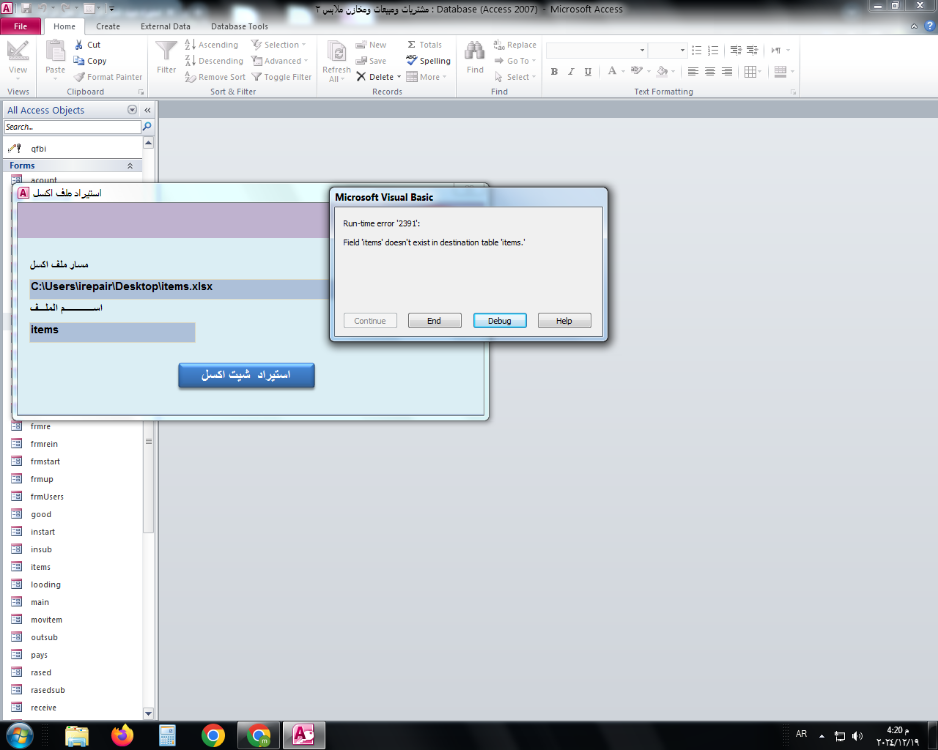Click the Excel file path field
This screenshot has width=938, height=750.
point(179,288)
